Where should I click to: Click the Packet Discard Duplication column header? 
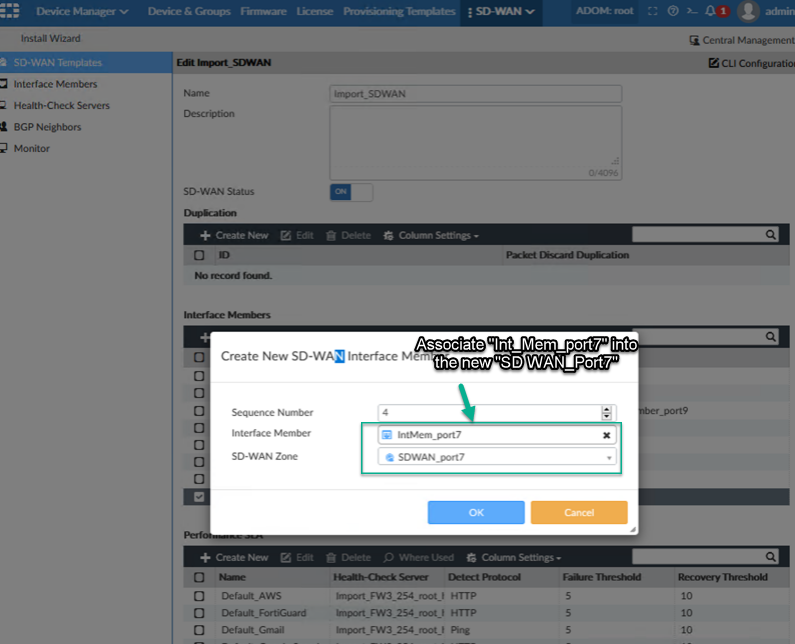tap(567, 255)
